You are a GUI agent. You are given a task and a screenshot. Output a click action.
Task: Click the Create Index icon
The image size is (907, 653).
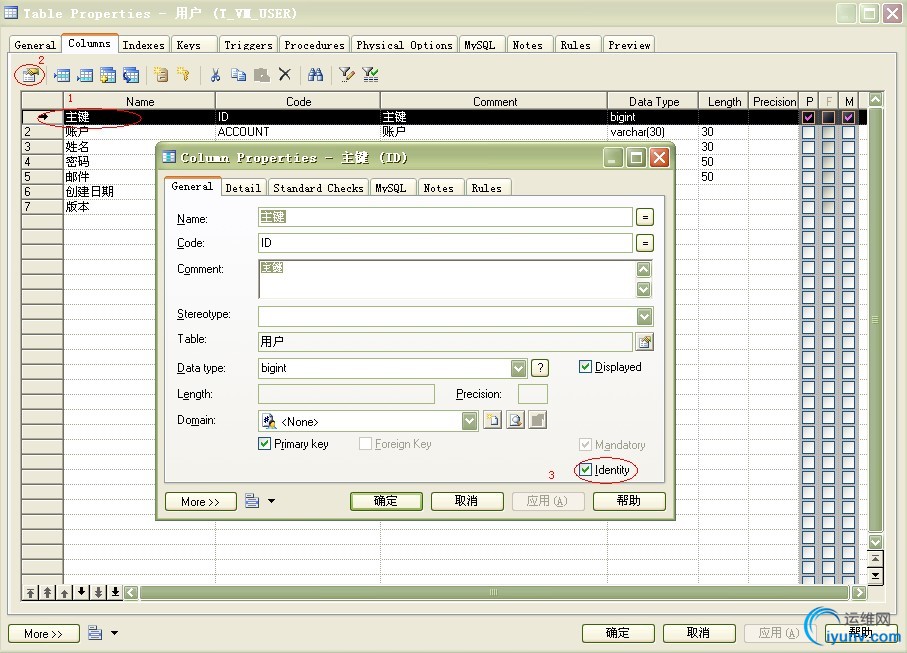pyautogui.click(x=161, y=75)
